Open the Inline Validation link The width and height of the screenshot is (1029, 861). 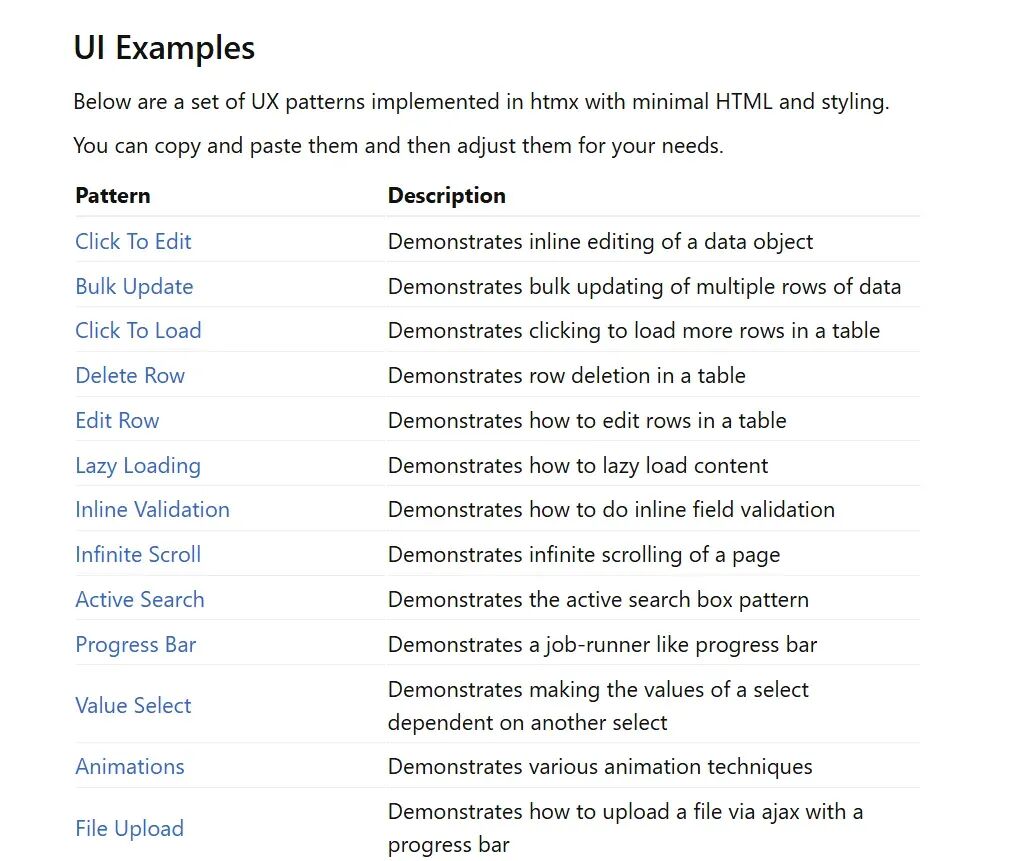click(x=152, y=510)
